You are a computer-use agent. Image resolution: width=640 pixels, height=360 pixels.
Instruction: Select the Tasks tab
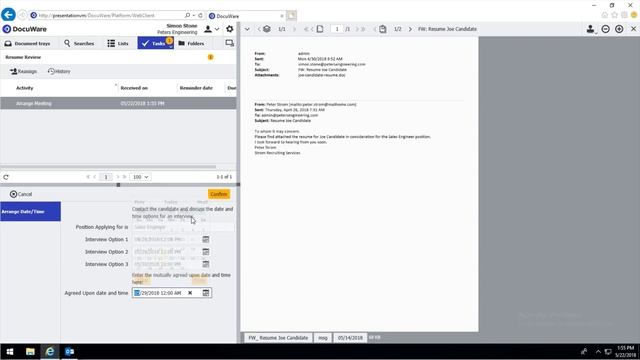[156, 43]
